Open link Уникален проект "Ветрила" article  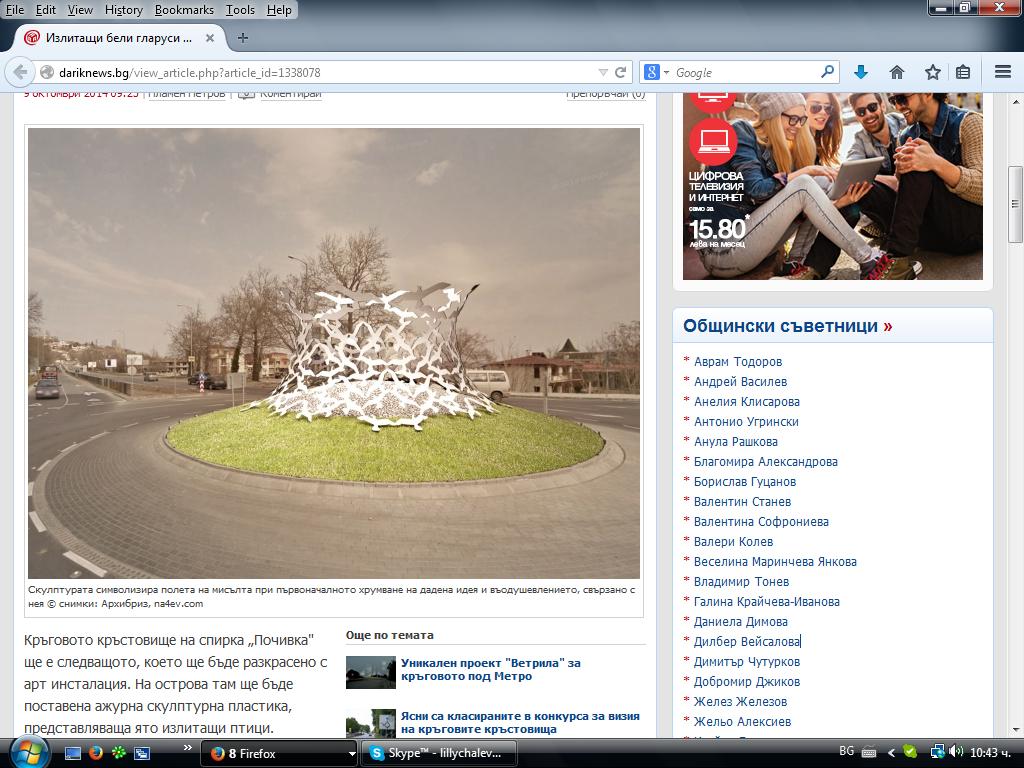(490, 669)
